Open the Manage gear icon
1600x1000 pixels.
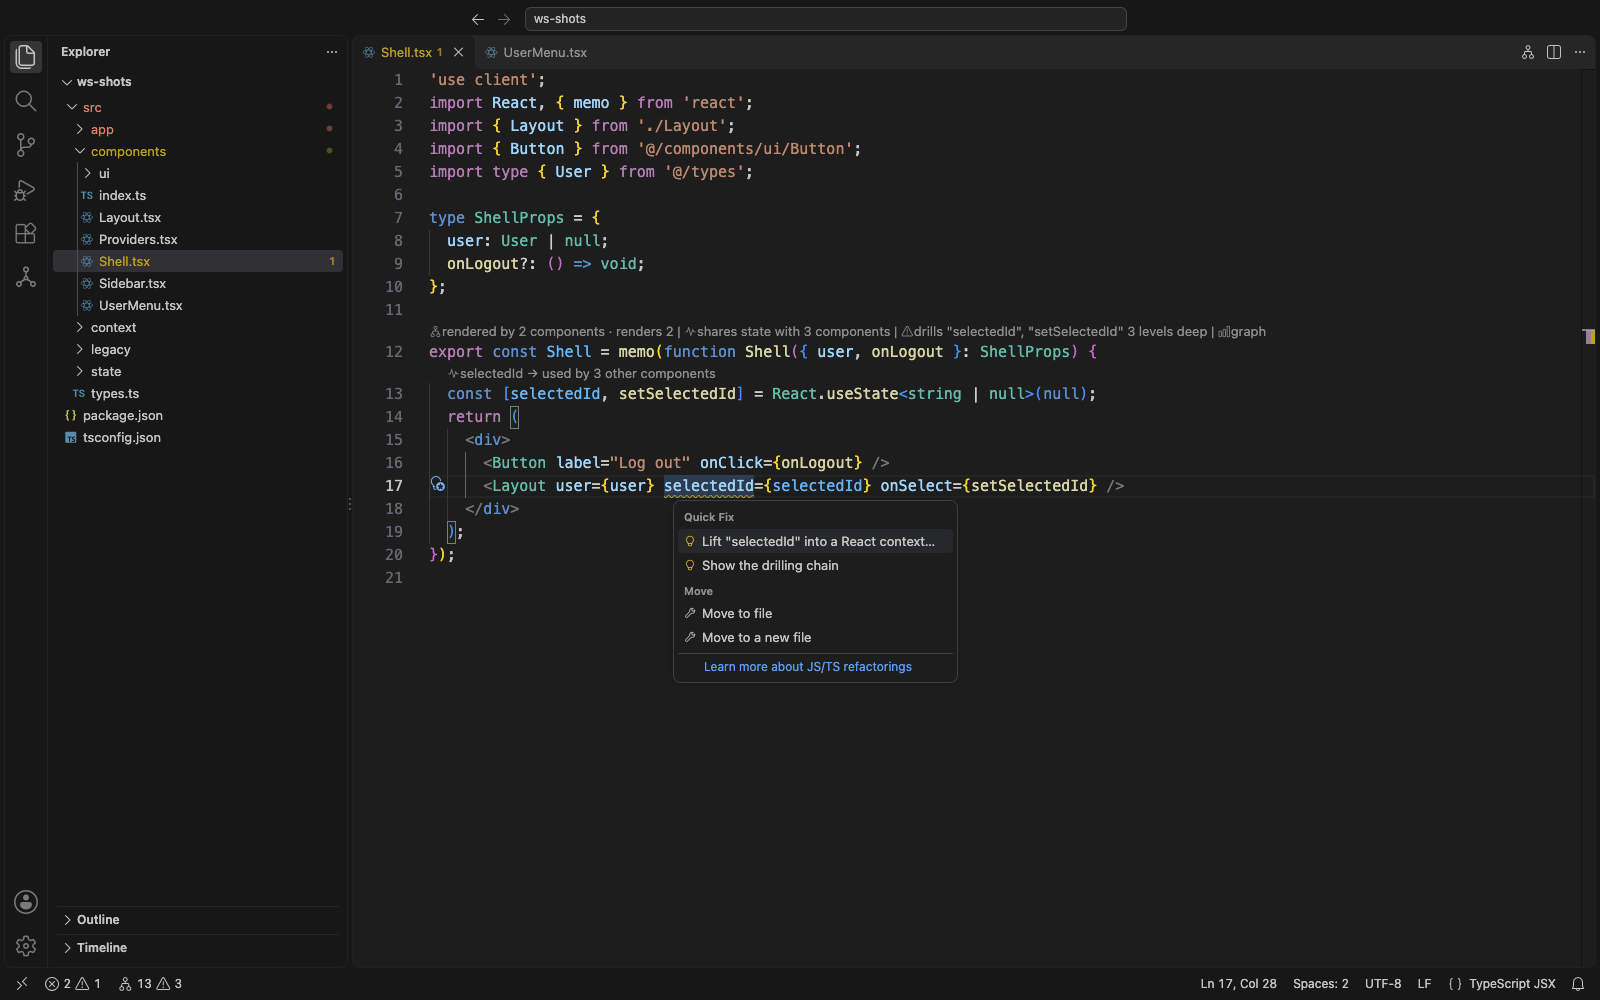click(x=26, y=946)
